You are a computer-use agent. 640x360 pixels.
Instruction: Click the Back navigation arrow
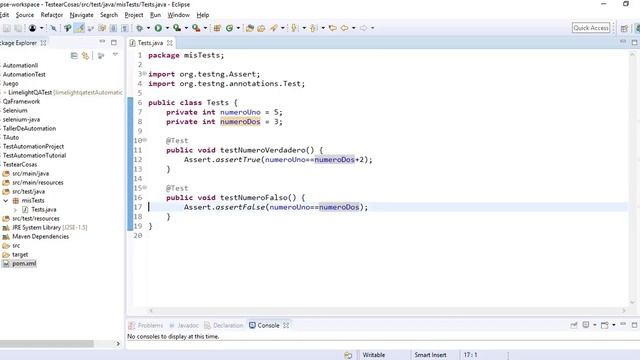point(345,28)
